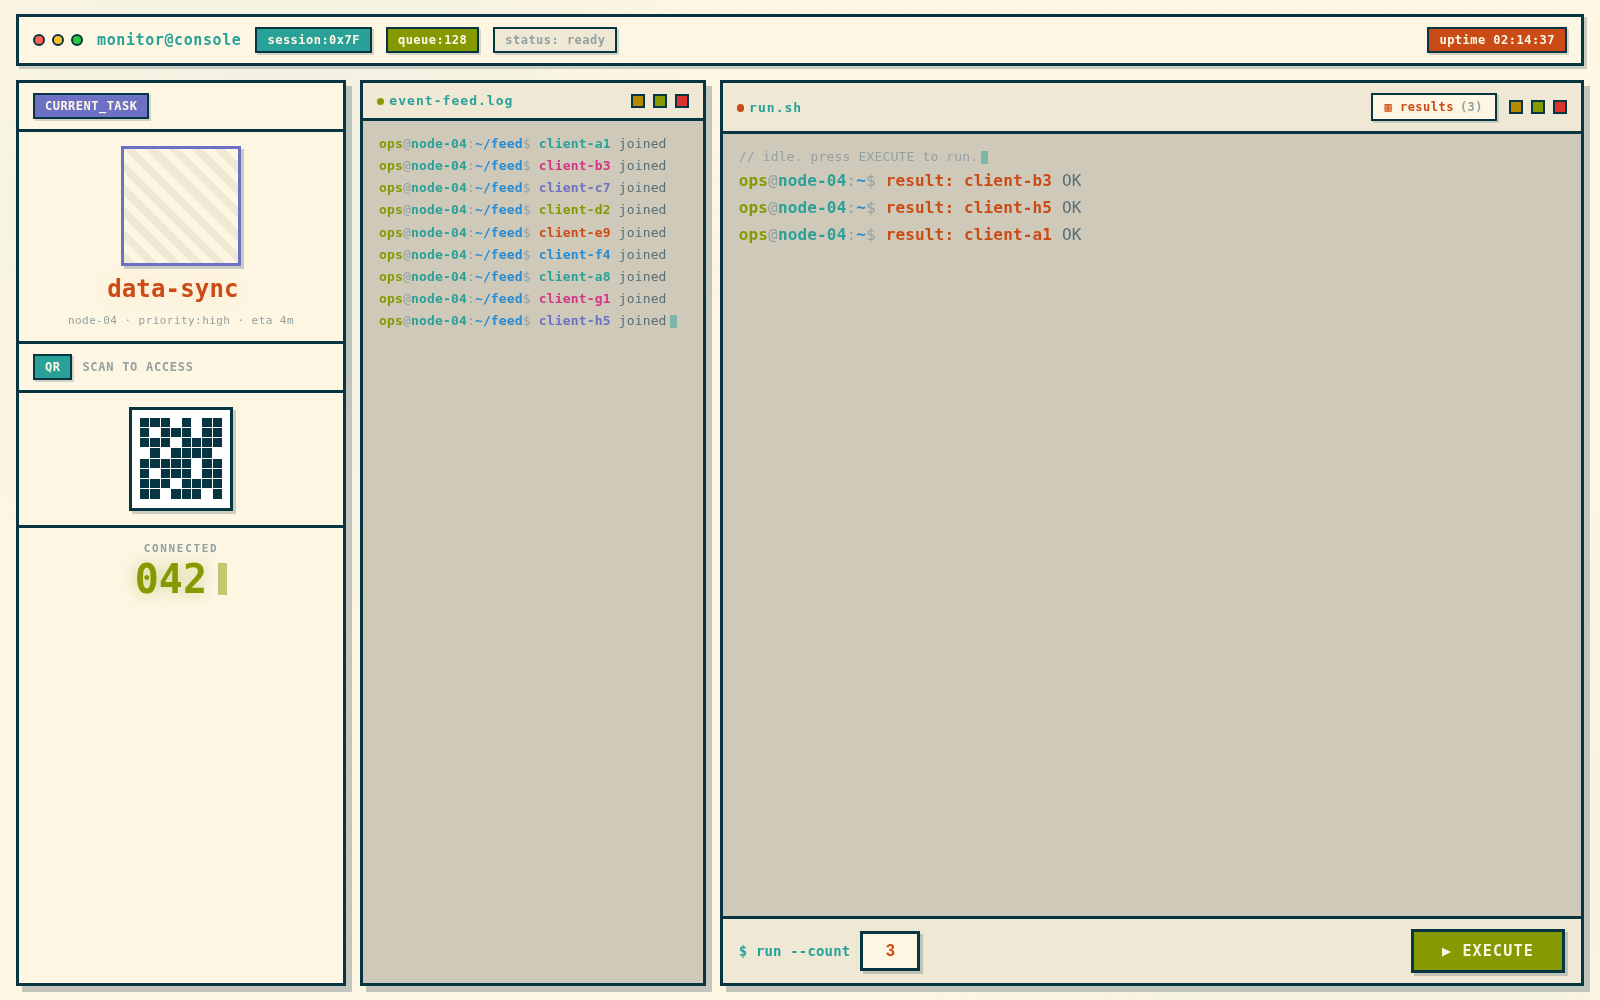Select the event-feed.log tab title

tap(451, 101)
